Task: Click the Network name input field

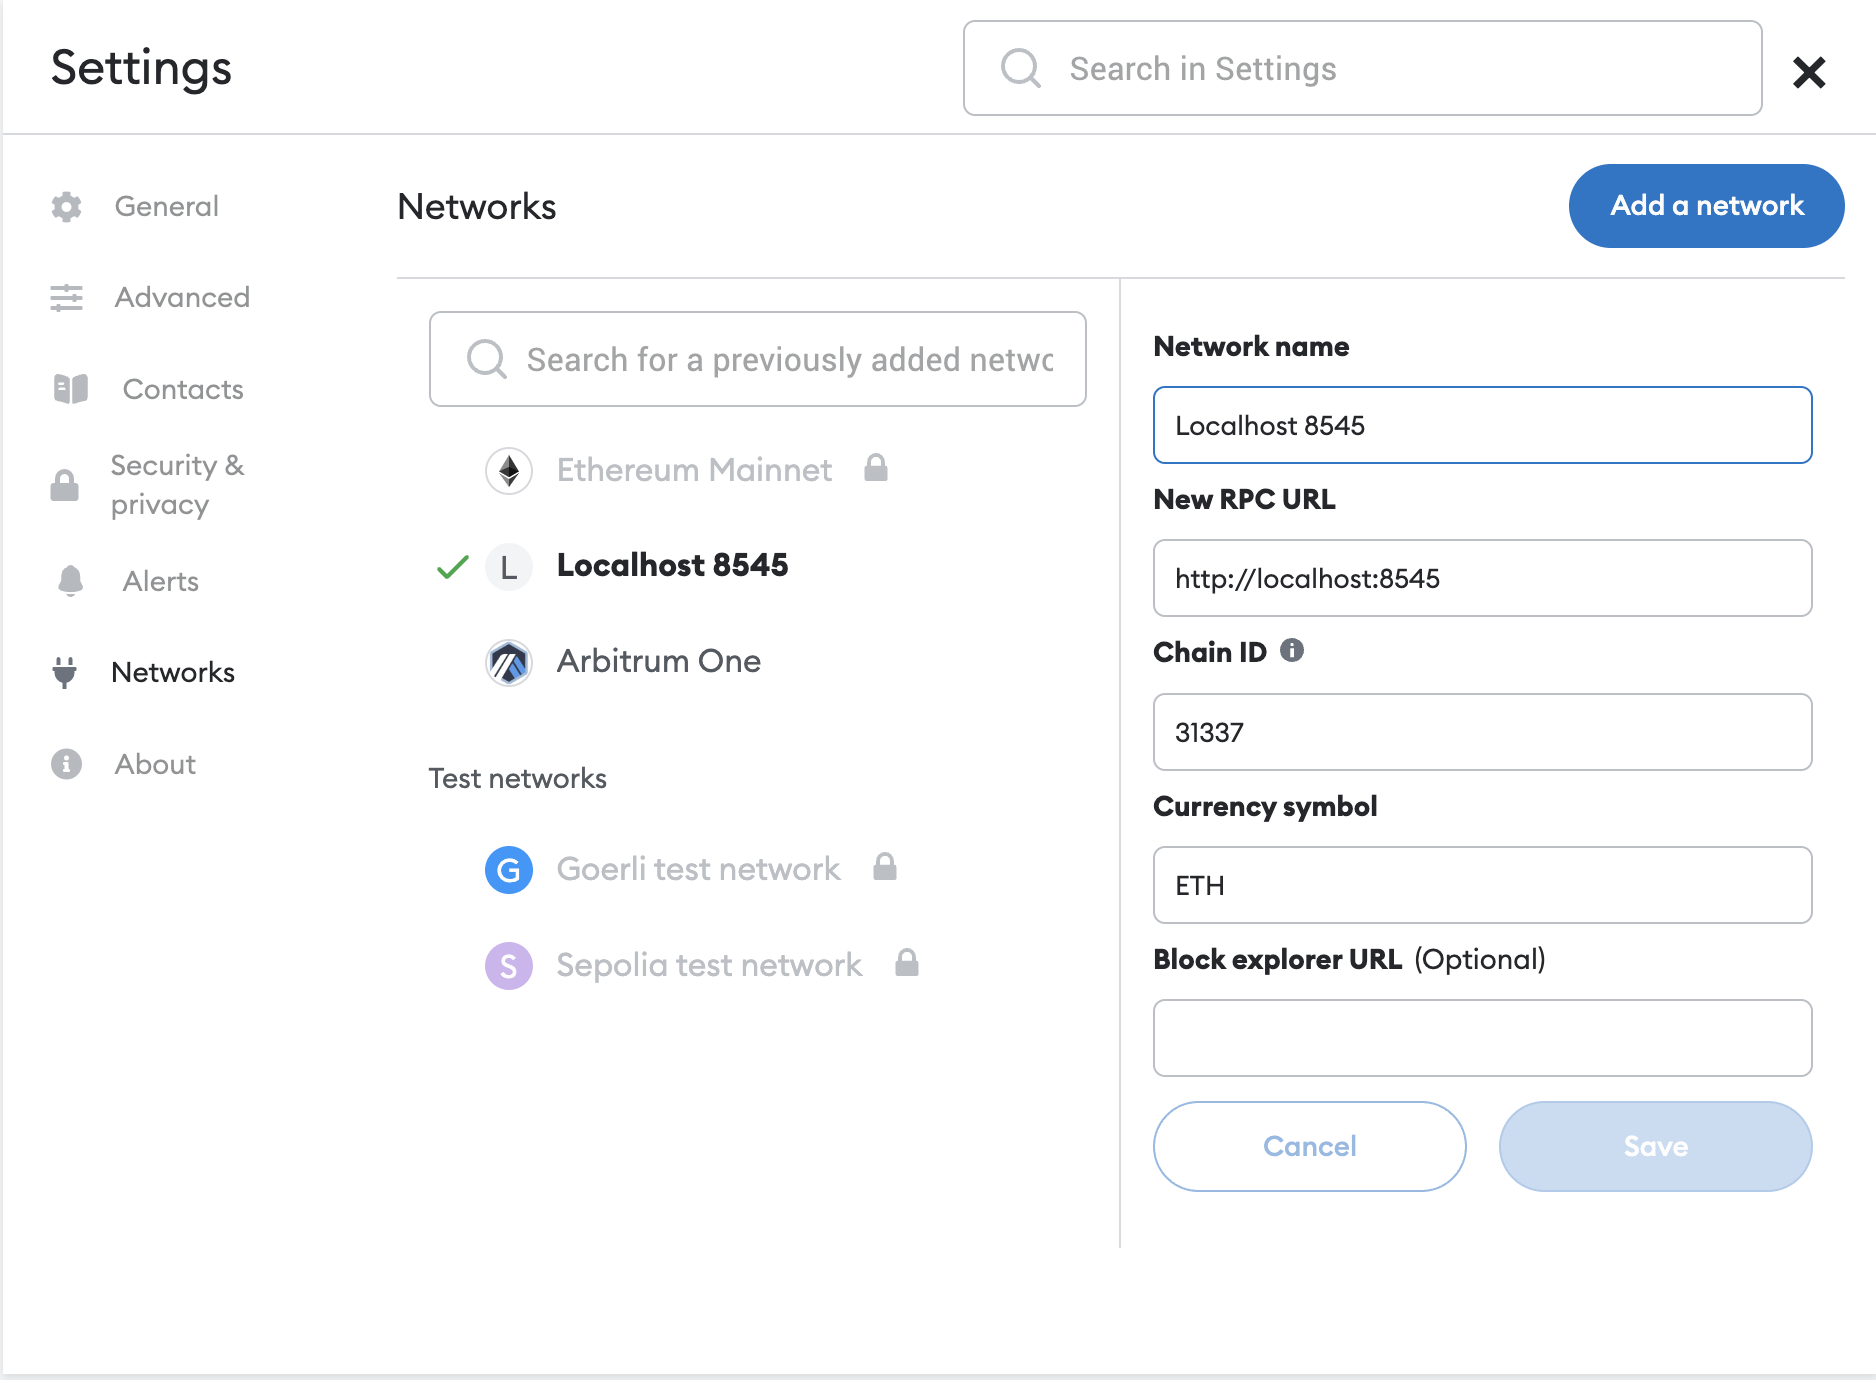Action: (1483, 425)
